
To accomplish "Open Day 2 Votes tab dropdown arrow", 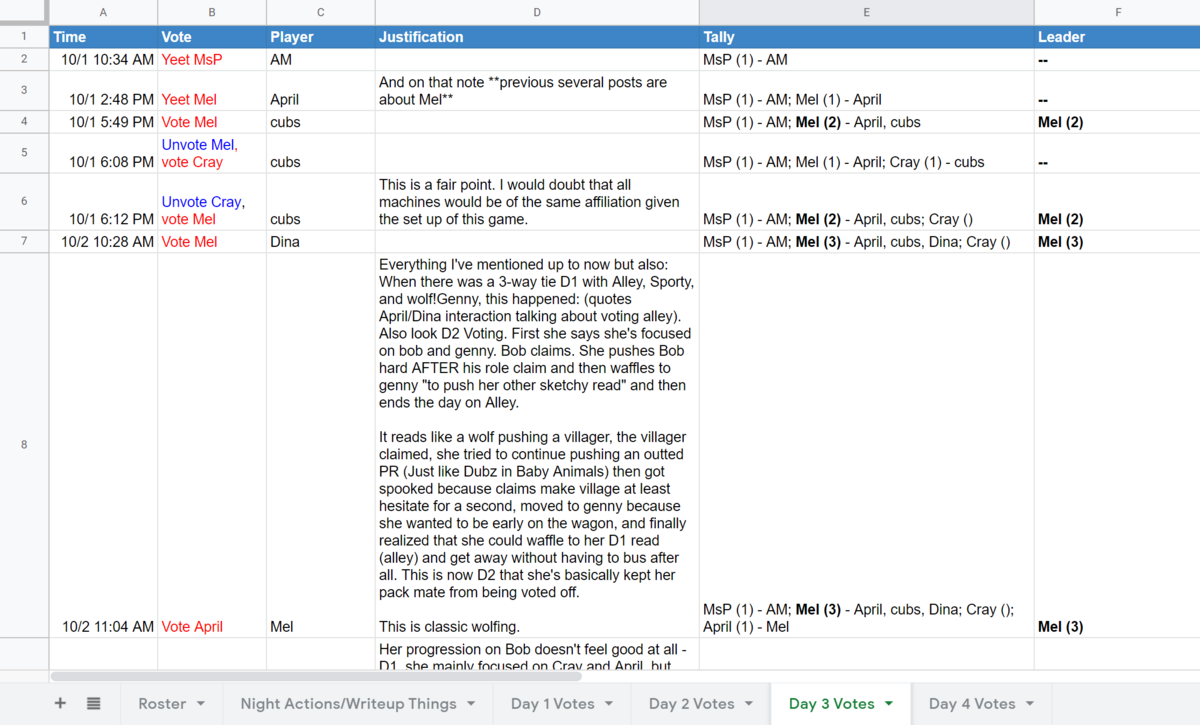I will point(749,704).
